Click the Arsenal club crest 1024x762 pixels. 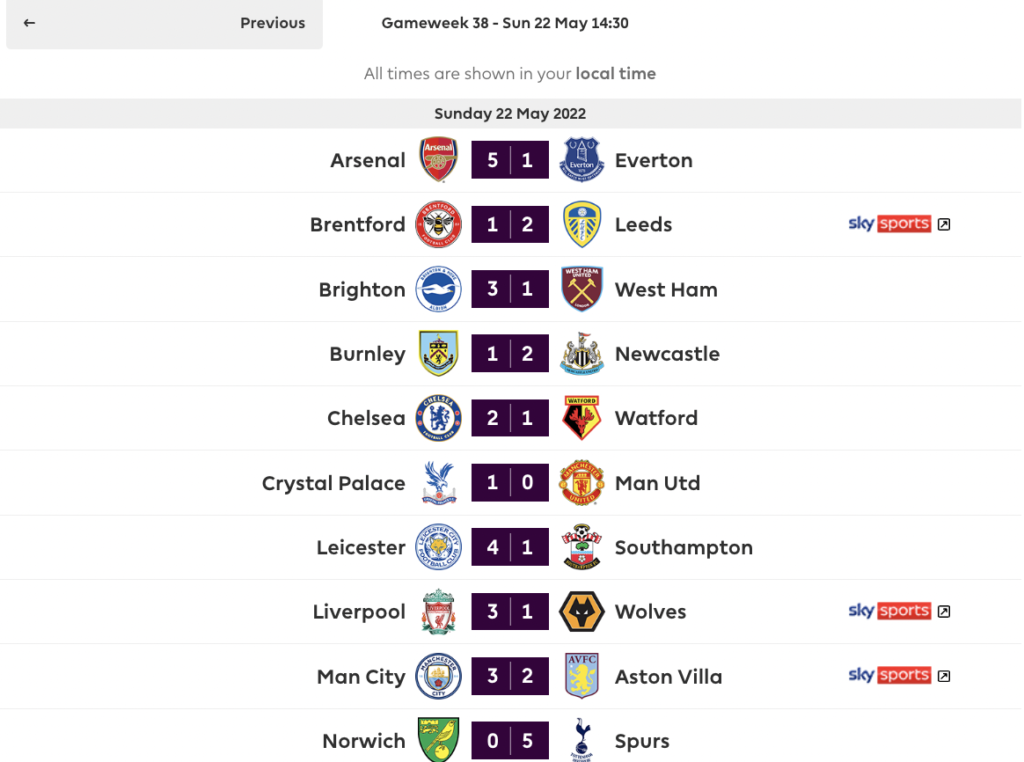point(438,159)
